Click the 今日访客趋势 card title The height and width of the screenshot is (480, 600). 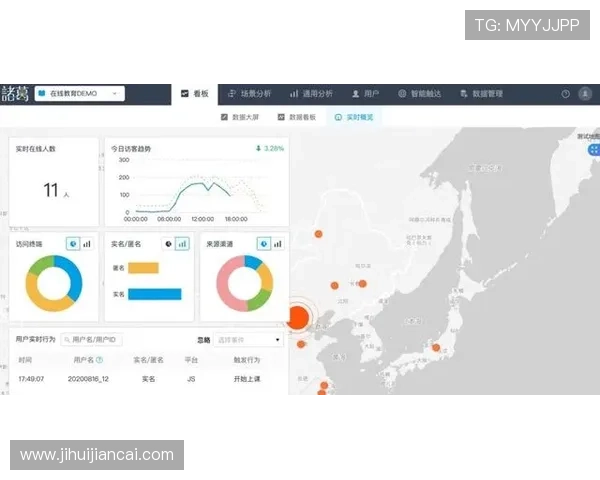(x=131, y=149)
